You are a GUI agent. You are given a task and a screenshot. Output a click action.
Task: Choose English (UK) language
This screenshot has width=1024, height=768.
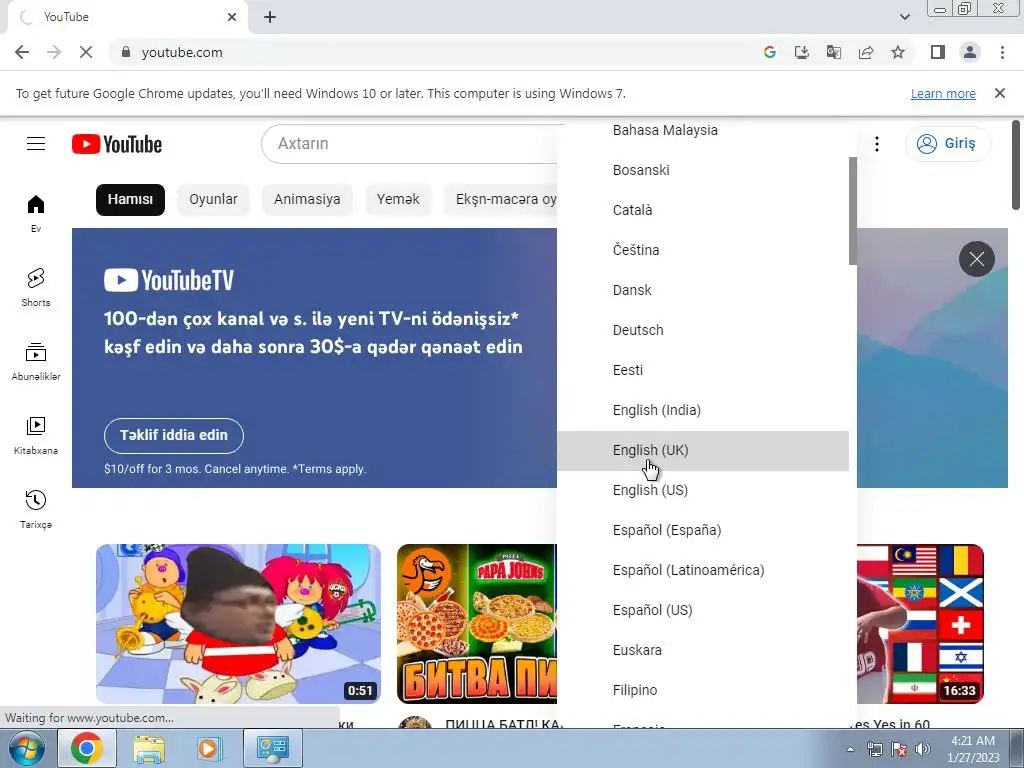click(703, 451)
